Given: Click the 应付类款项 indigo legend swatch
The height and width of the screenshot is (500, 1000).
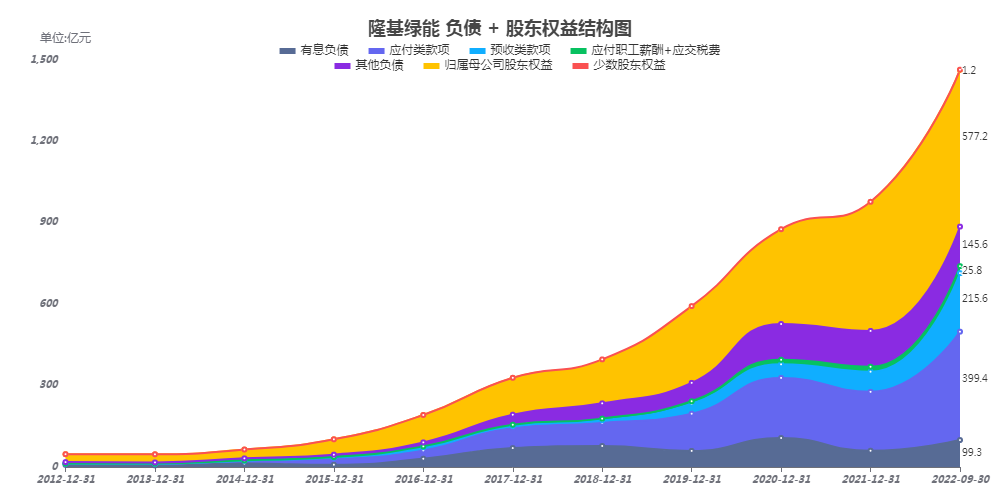Looking at the screenshot, I should (x=378, y=50).
